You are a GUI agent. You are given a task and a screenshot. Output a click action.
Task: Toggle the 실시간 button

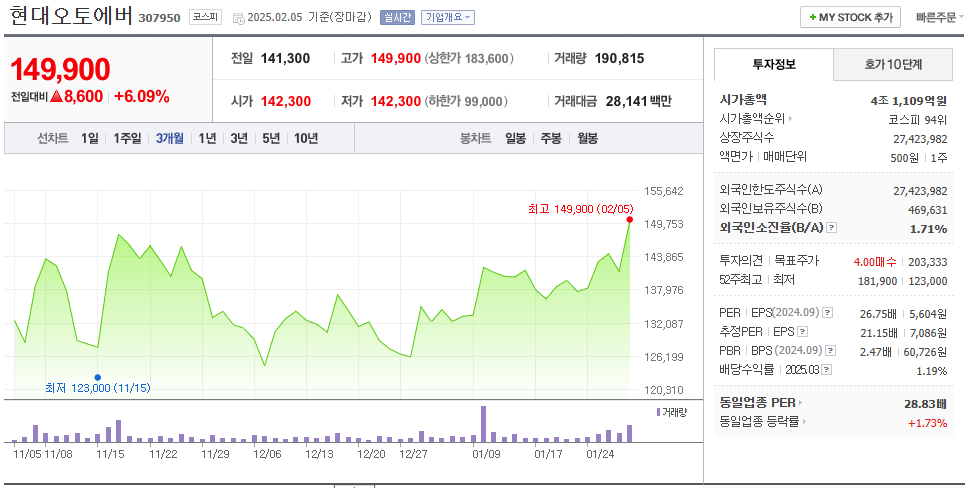click(x=397, y=17)
